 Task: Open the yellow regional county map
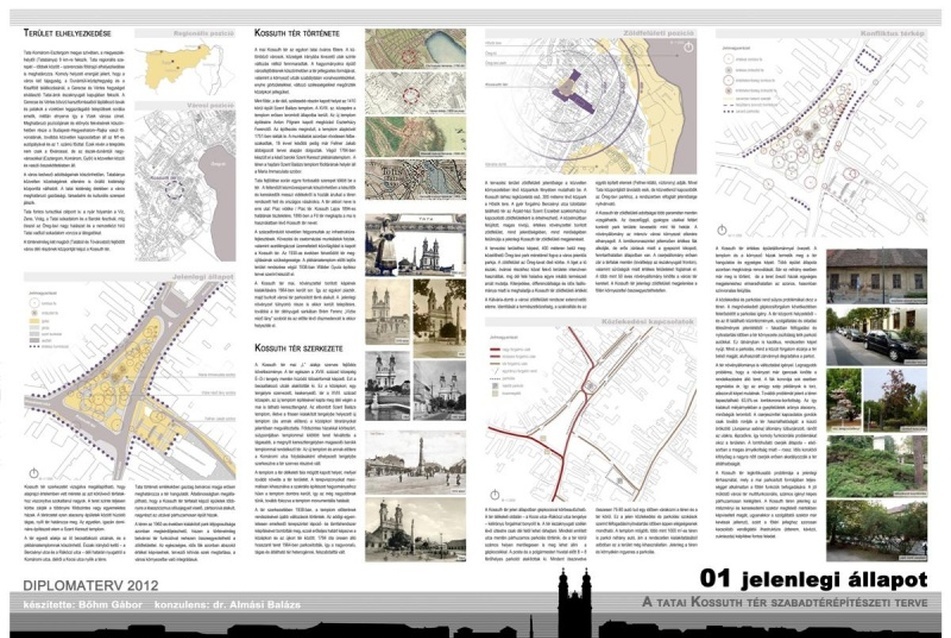pos(185,68)
